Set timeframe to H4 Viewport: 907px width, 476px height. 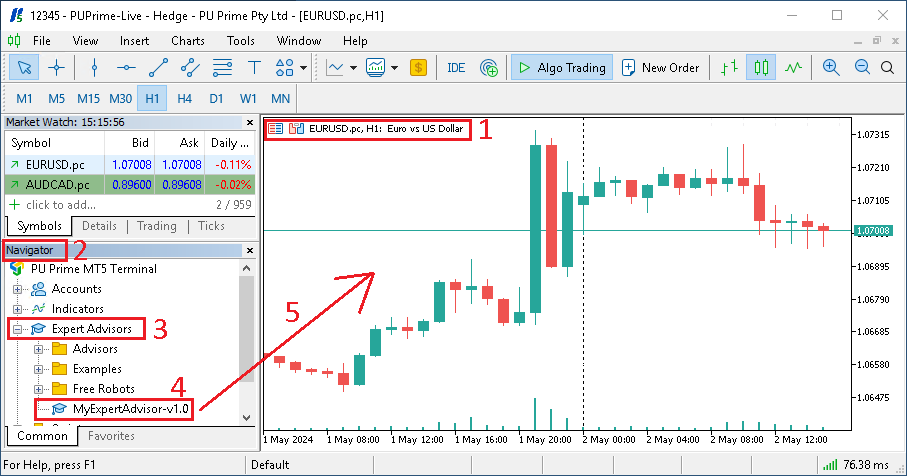click(185, 98)
